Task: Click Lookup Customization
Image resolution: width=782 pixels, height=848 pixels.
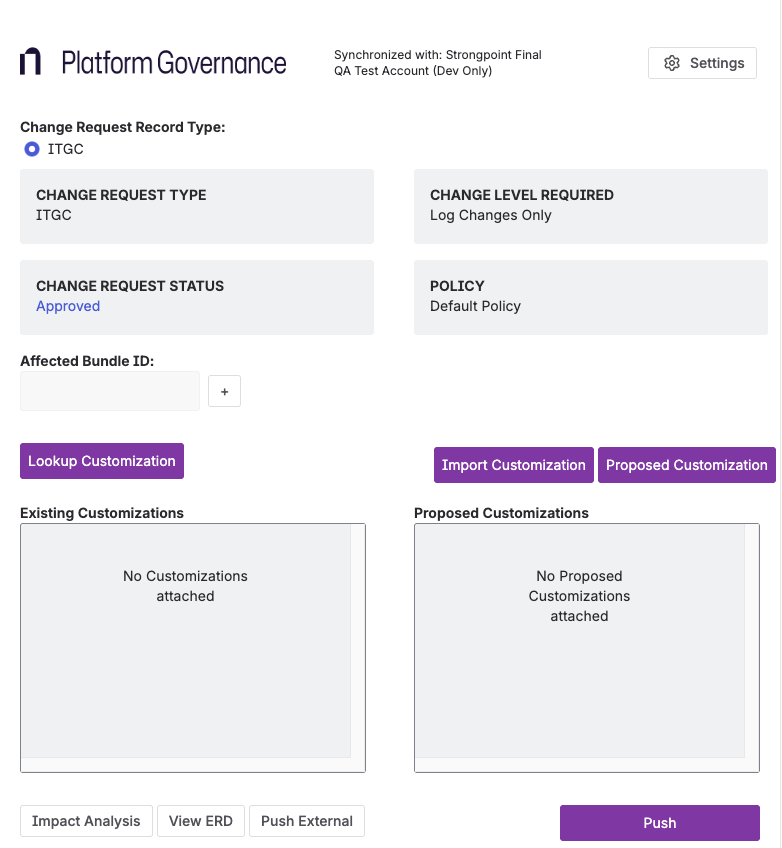Action: click(x=101, y=461)
